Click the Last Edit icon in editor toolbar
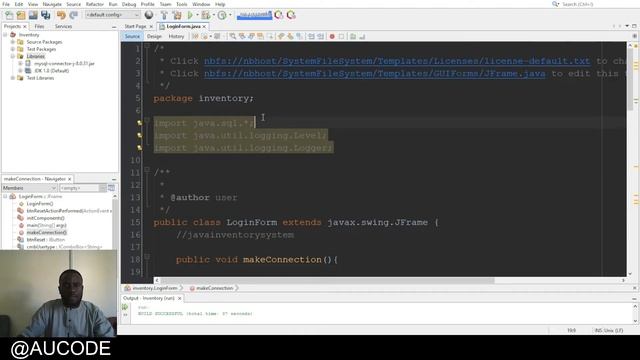 pos(195,36)
